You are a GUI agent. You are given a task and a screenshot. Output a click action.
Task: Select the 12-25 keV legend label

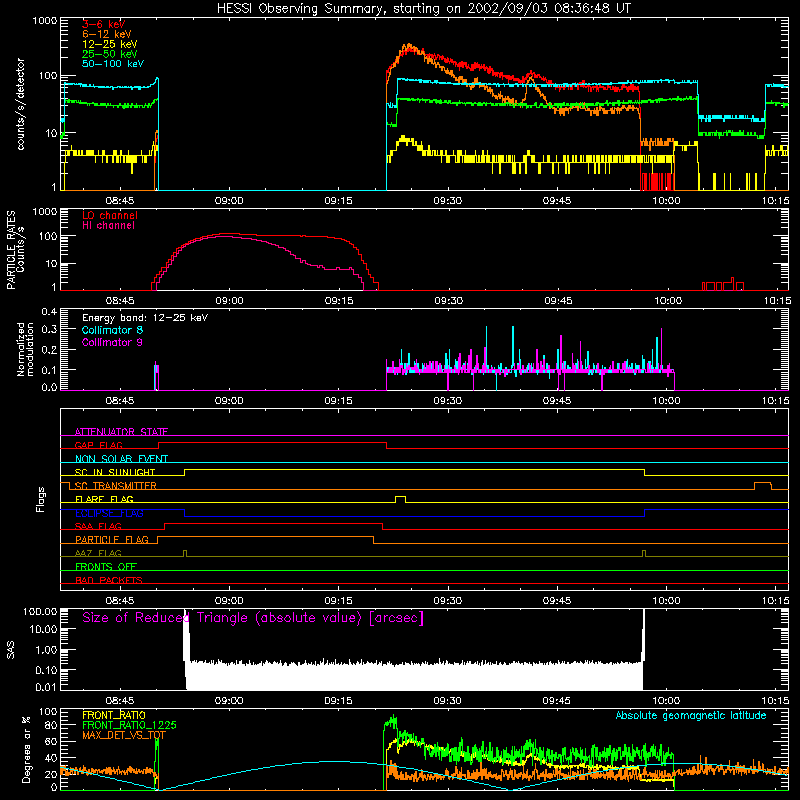110,44
